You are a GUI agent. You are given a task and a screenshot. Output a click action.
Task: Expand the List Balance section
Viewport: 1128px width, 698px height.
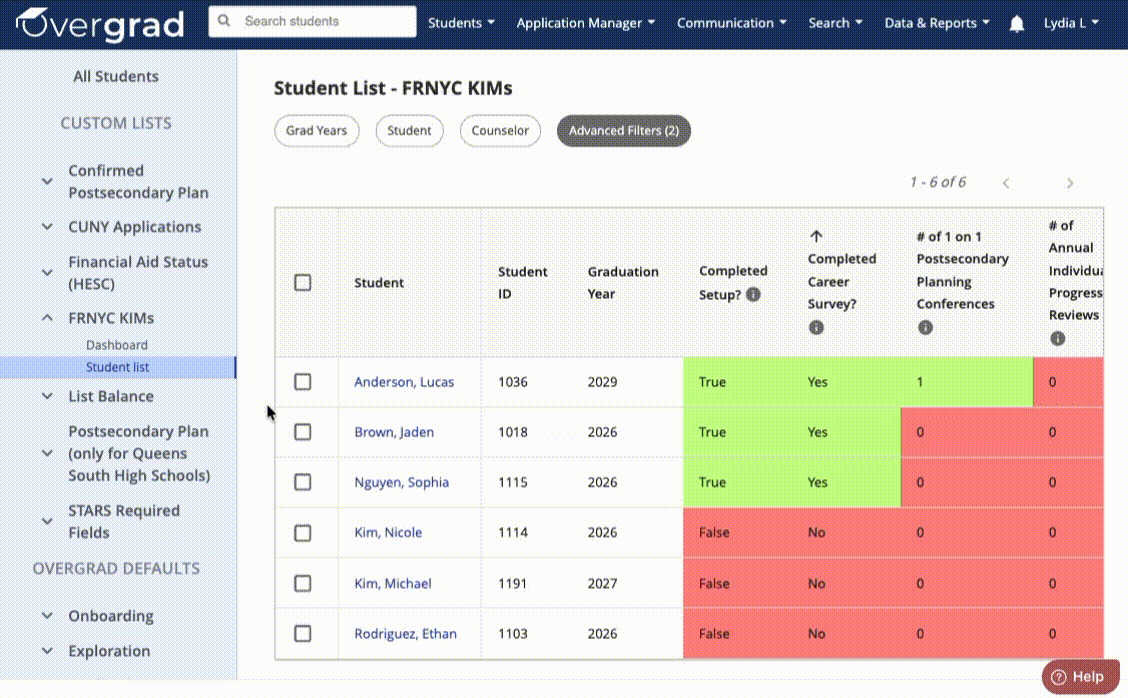47,396
